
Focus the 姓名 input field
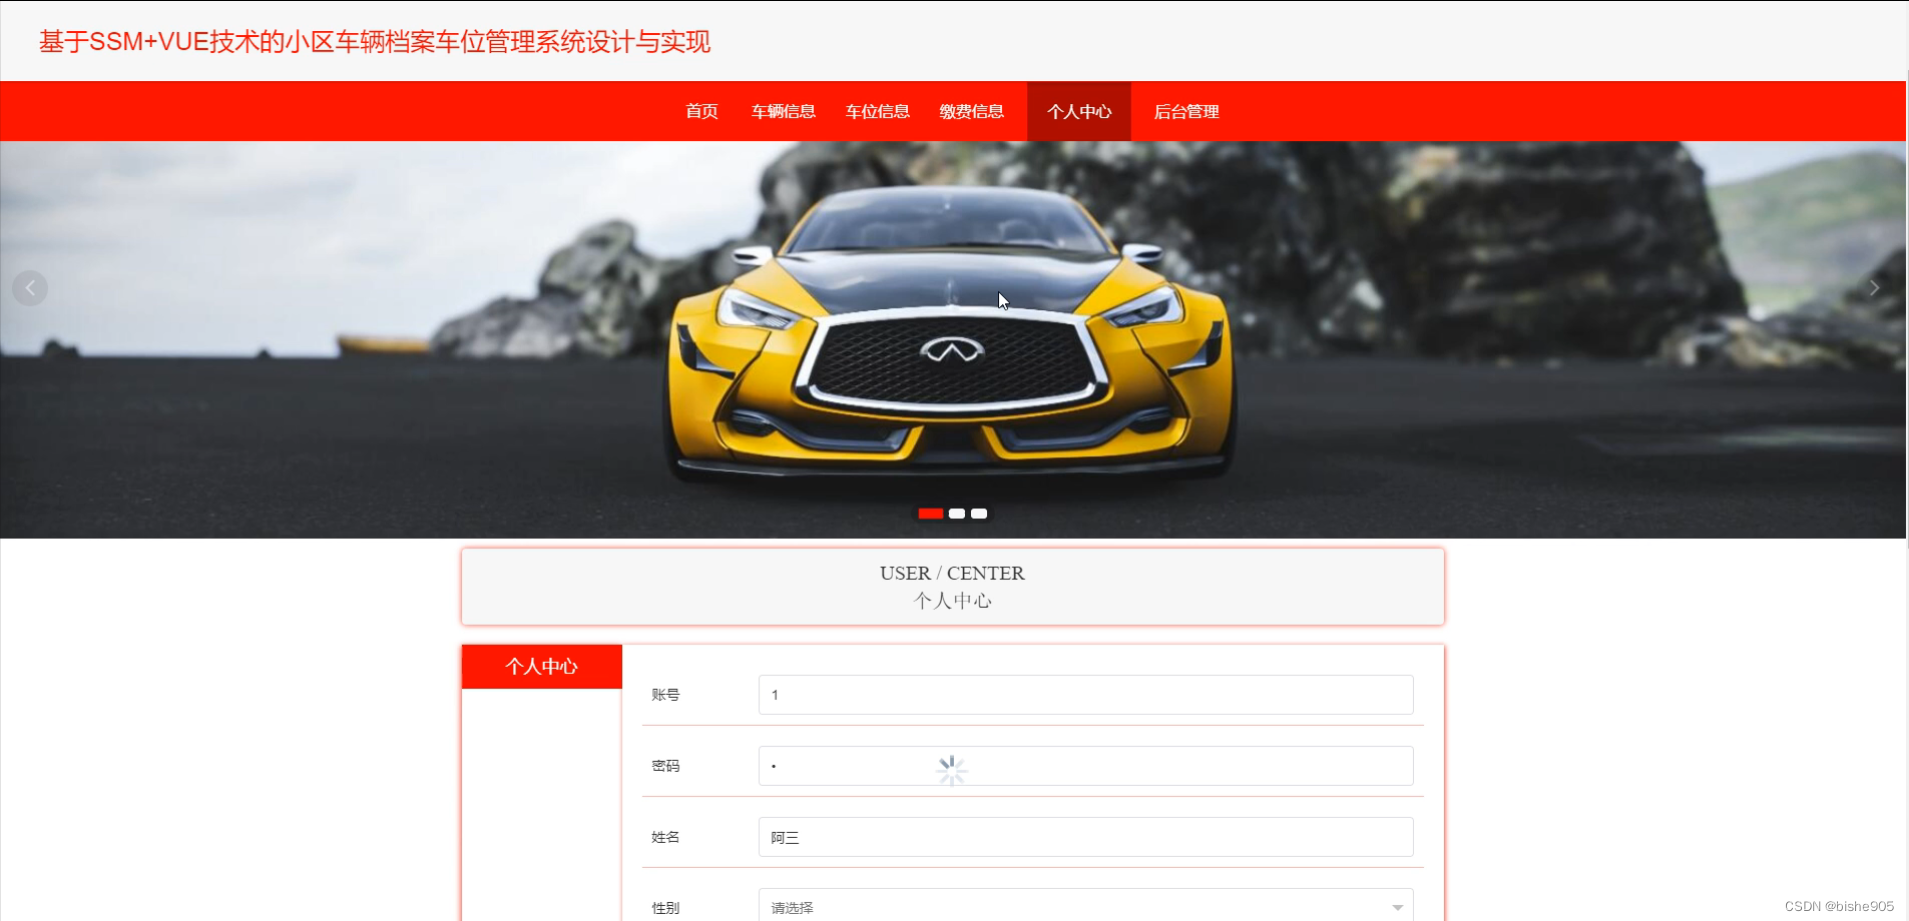1086,837
